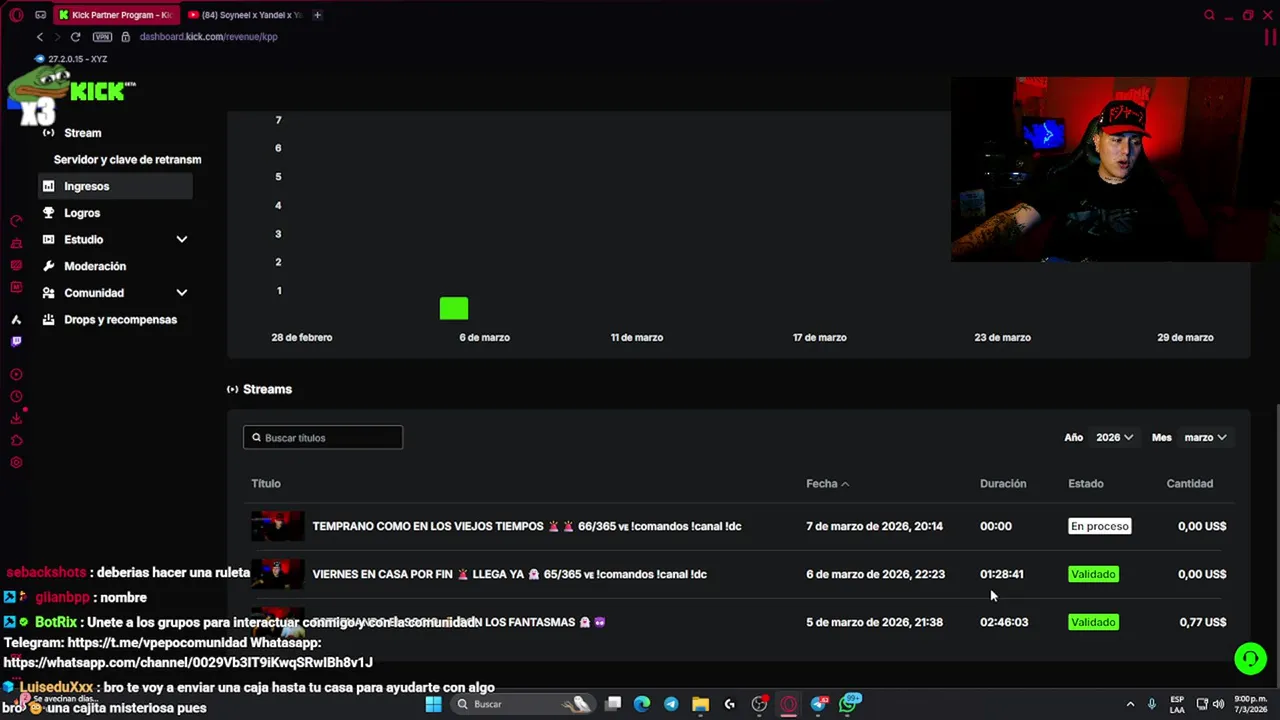Viewport: 1280px width, 720px height.
Task: Click the taskbar volume icon
Action: point(1218,704)
